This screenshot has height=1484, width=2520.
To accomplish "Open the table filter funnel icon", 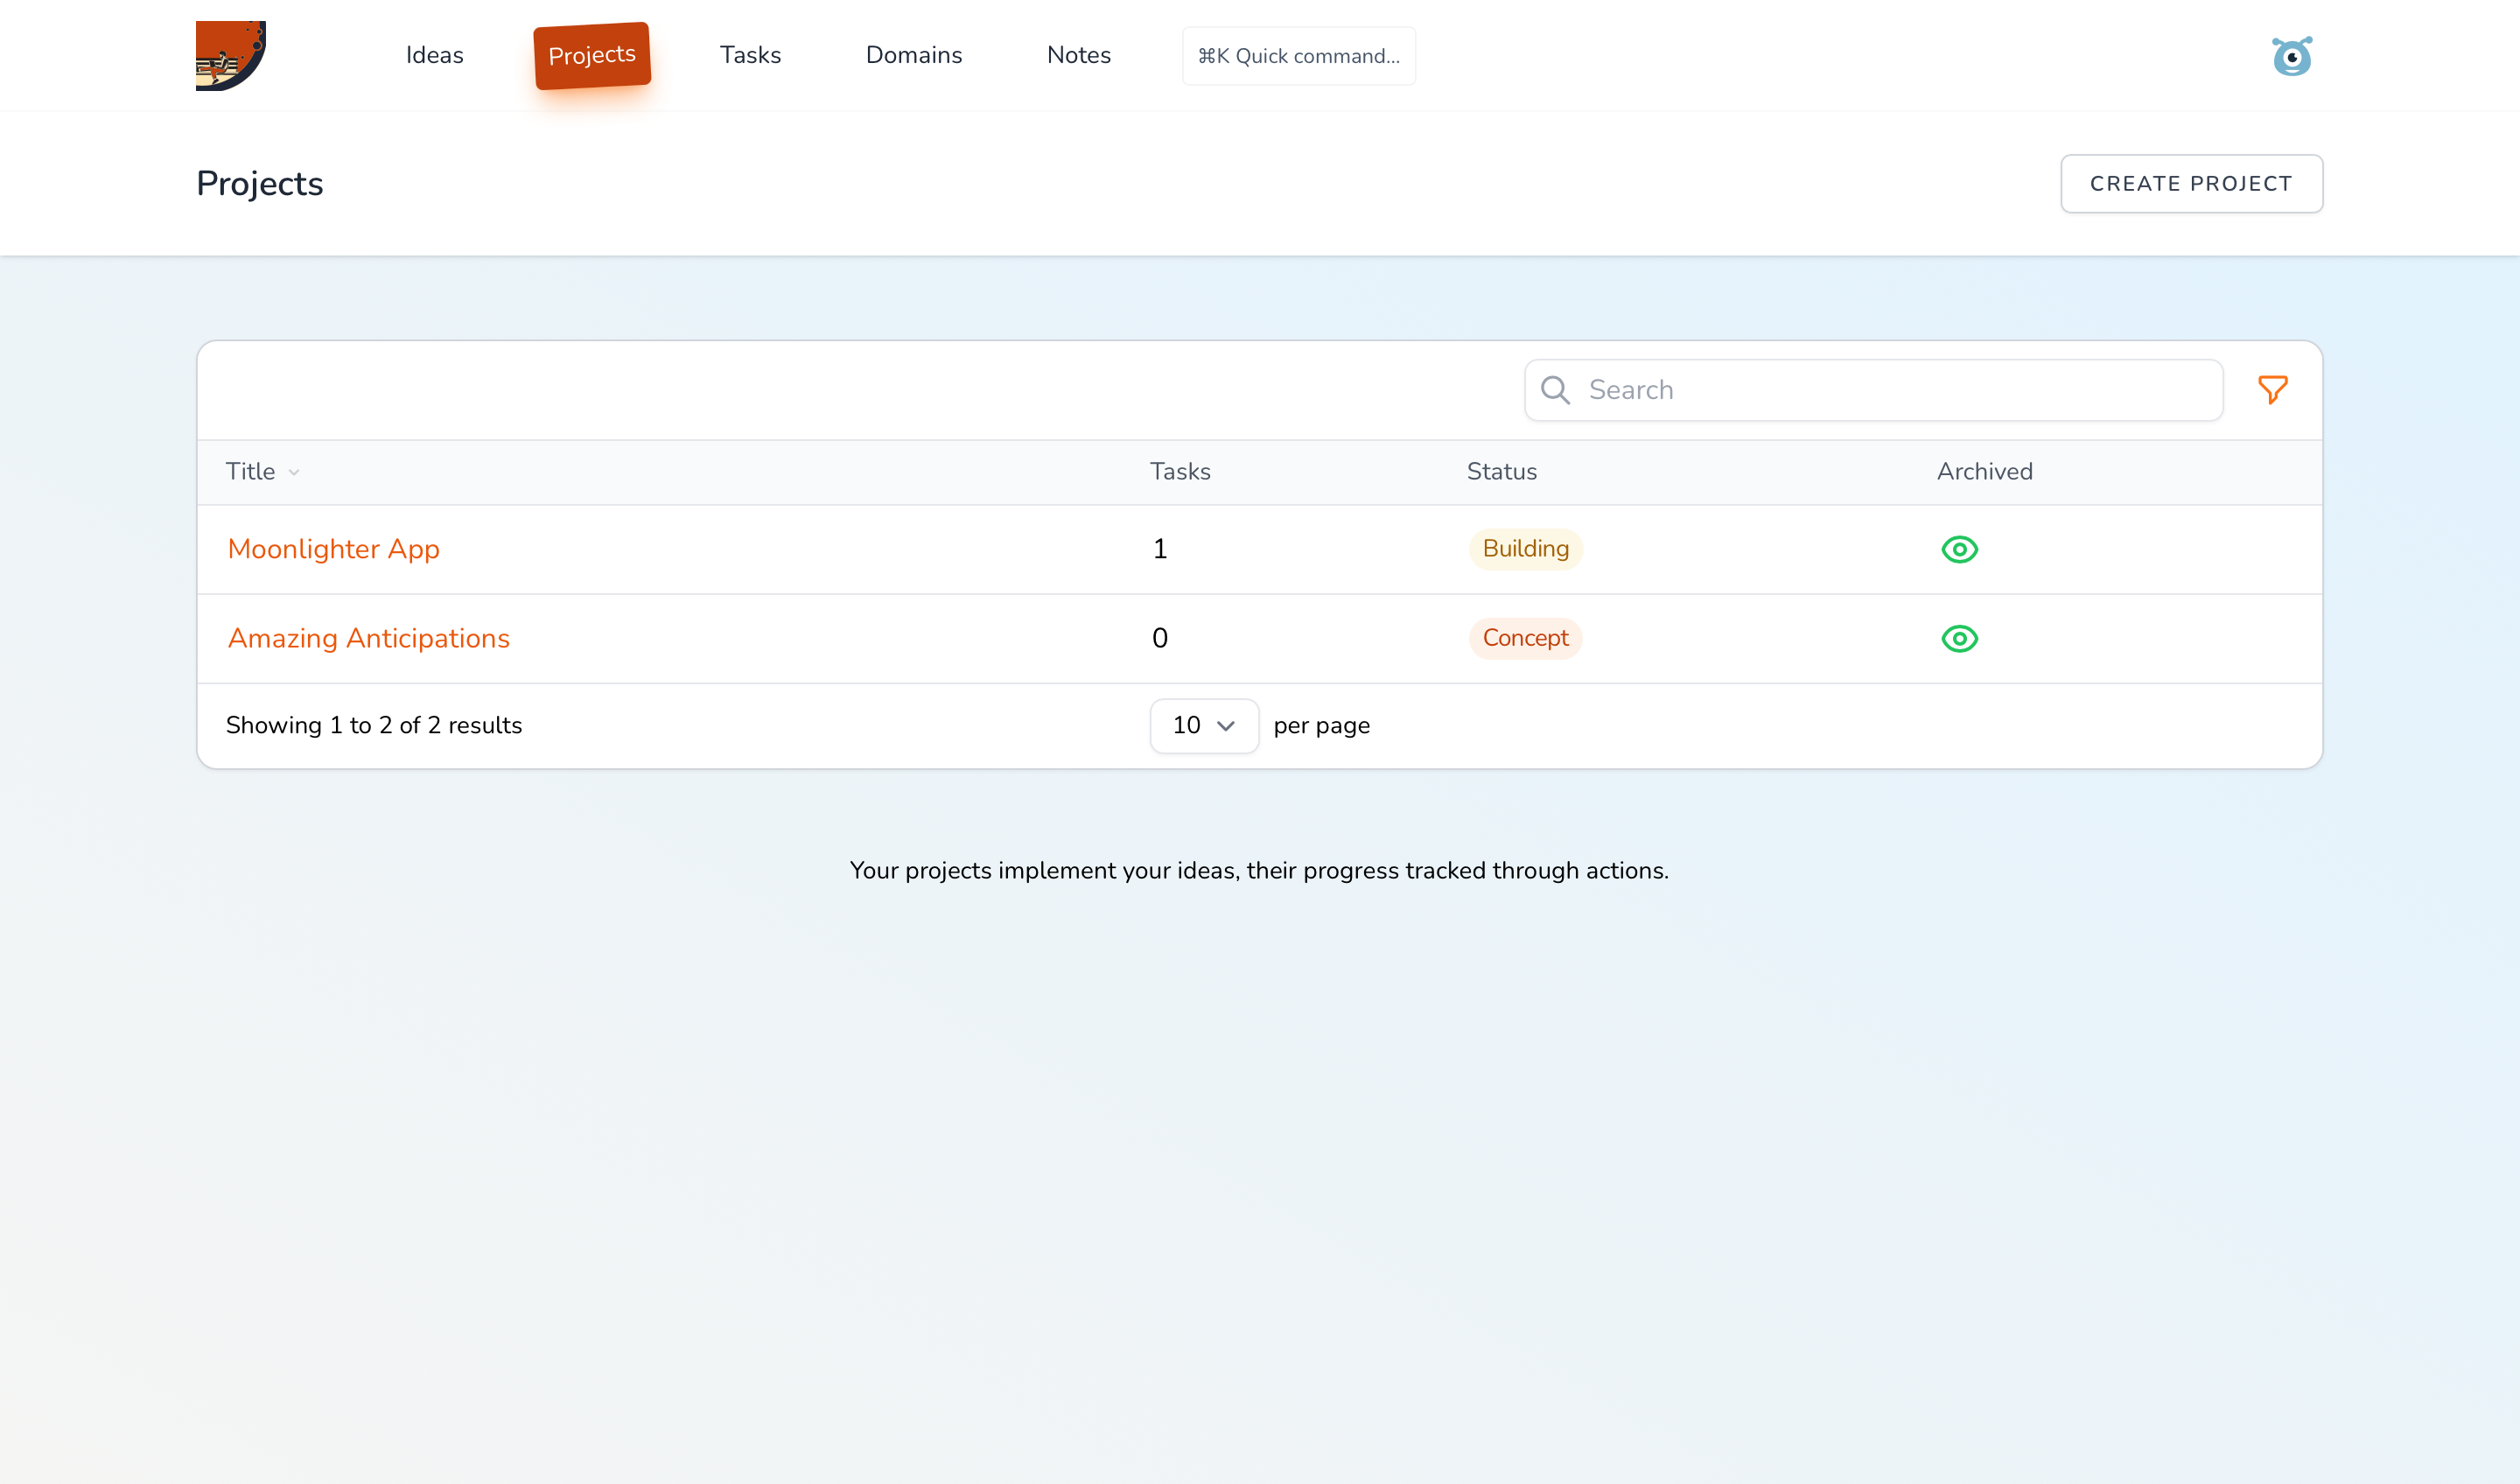I will (x=2272, y=390).
